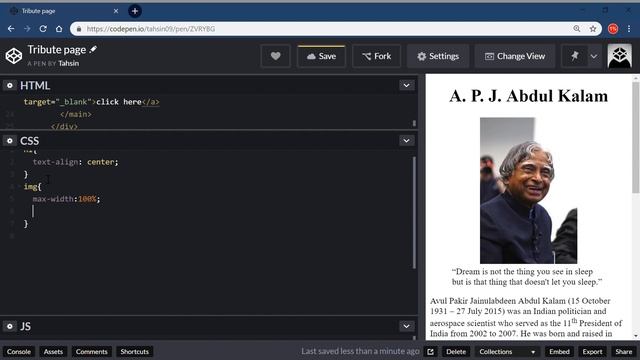Open JS editor settings gear
The image size is (640, 360).
(x=10, y=326)
